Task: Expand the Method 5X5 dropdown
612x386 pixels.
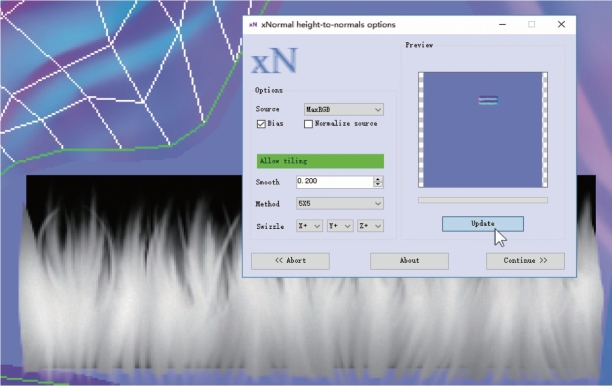Action: 340,203
